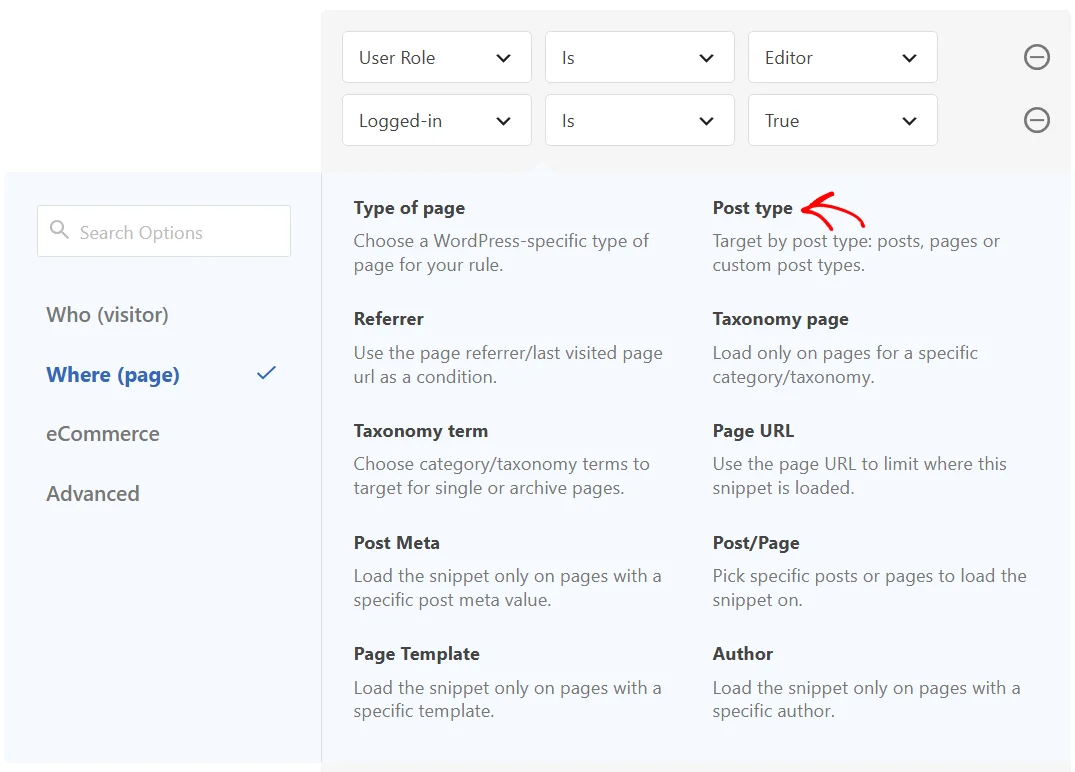Open the Editor value dropdown
The image size is (1075, 772).
[x=843, y=58]
